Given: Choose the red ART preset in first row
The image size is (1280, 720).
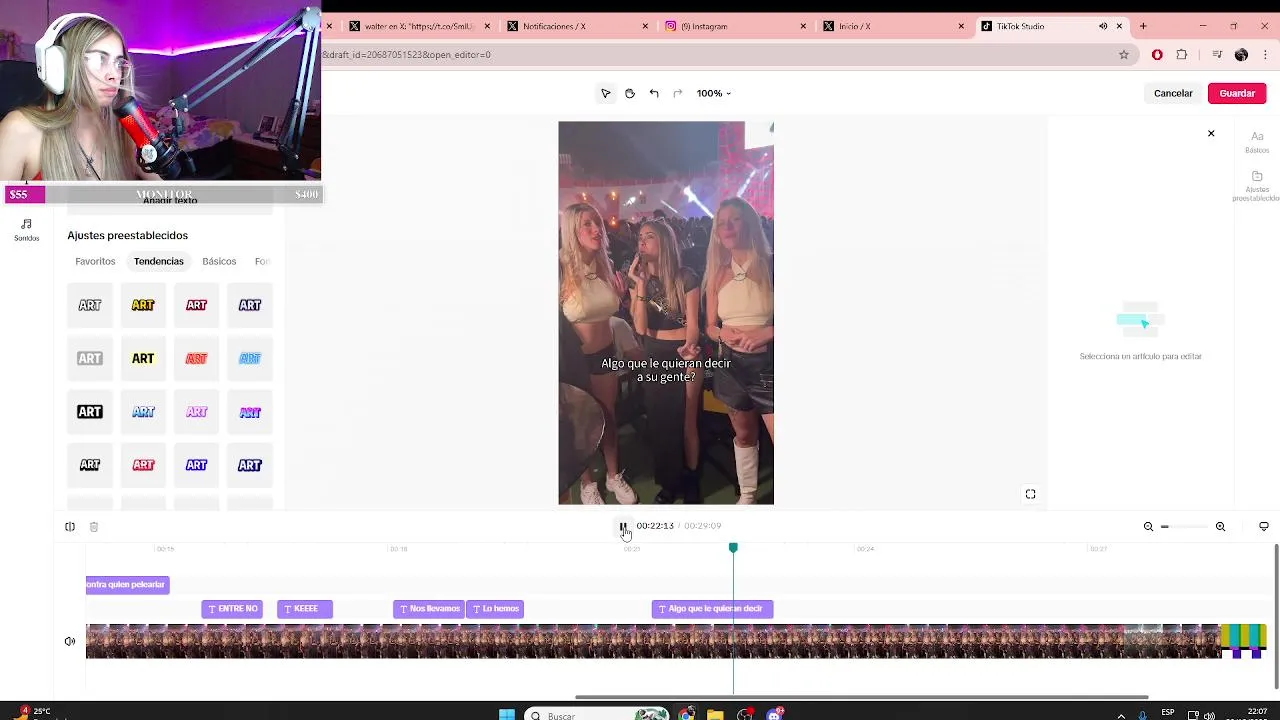Looking at the screenshot, I should [x=196, y=305].
